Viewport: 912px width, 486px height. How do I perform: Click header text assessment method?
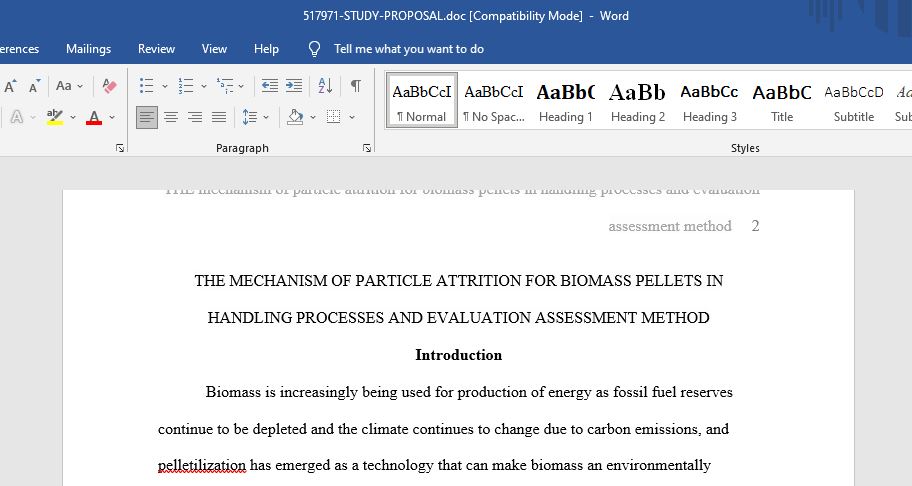(670, 226)
